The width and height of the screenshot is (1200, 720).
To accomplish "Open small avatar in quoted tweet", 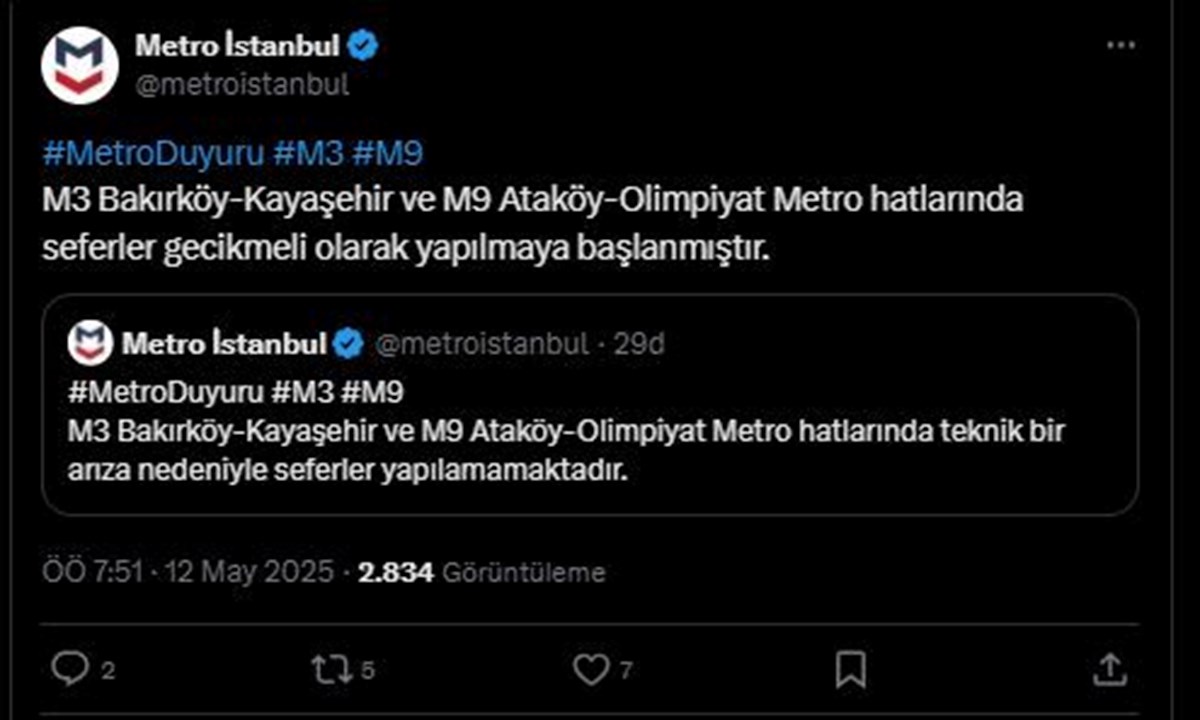I will [x=90, y=344].
